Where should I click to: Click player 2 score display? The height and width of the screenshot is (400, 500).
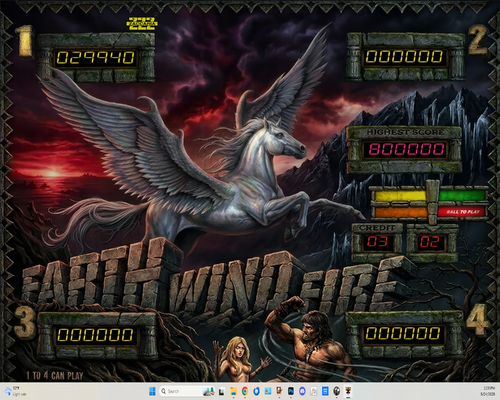pos(404,57)
